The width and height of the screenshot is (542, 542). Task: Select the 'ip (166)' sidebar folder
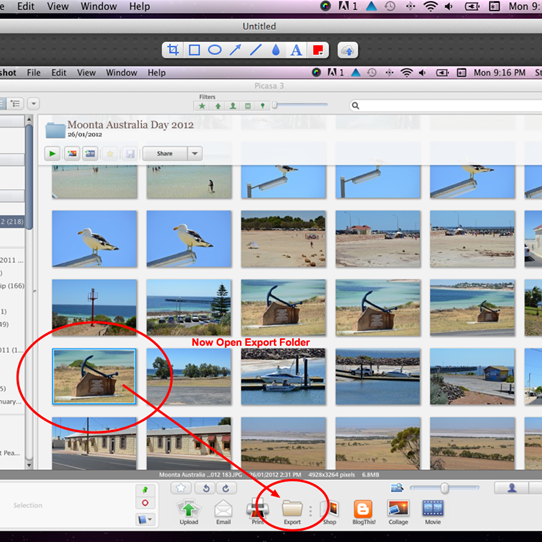(x=12, y=286)
